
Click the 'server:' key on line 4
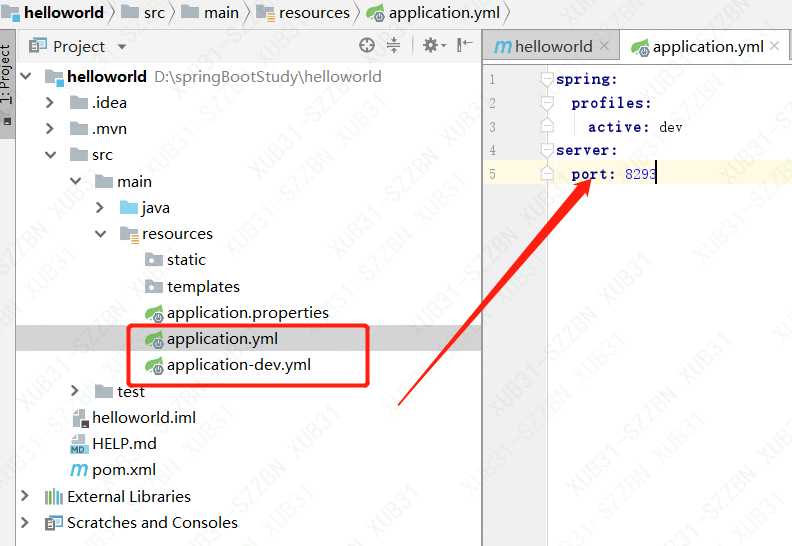(x=586, y=150)
